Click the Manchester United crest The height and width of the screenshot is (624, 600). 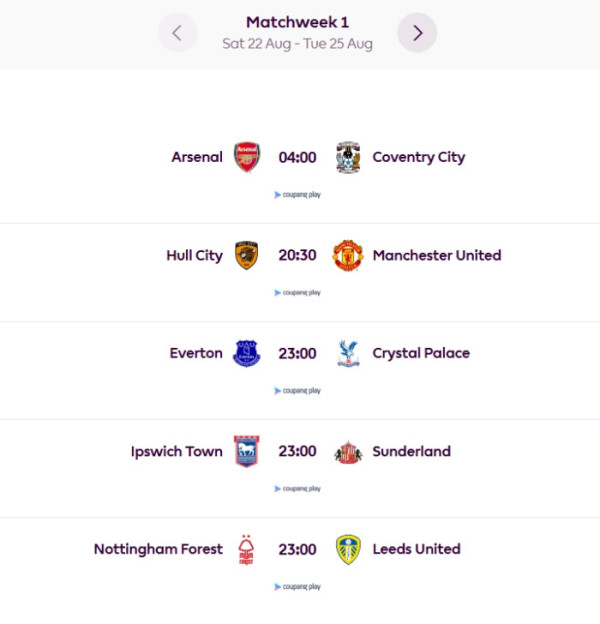coord(348,255)
